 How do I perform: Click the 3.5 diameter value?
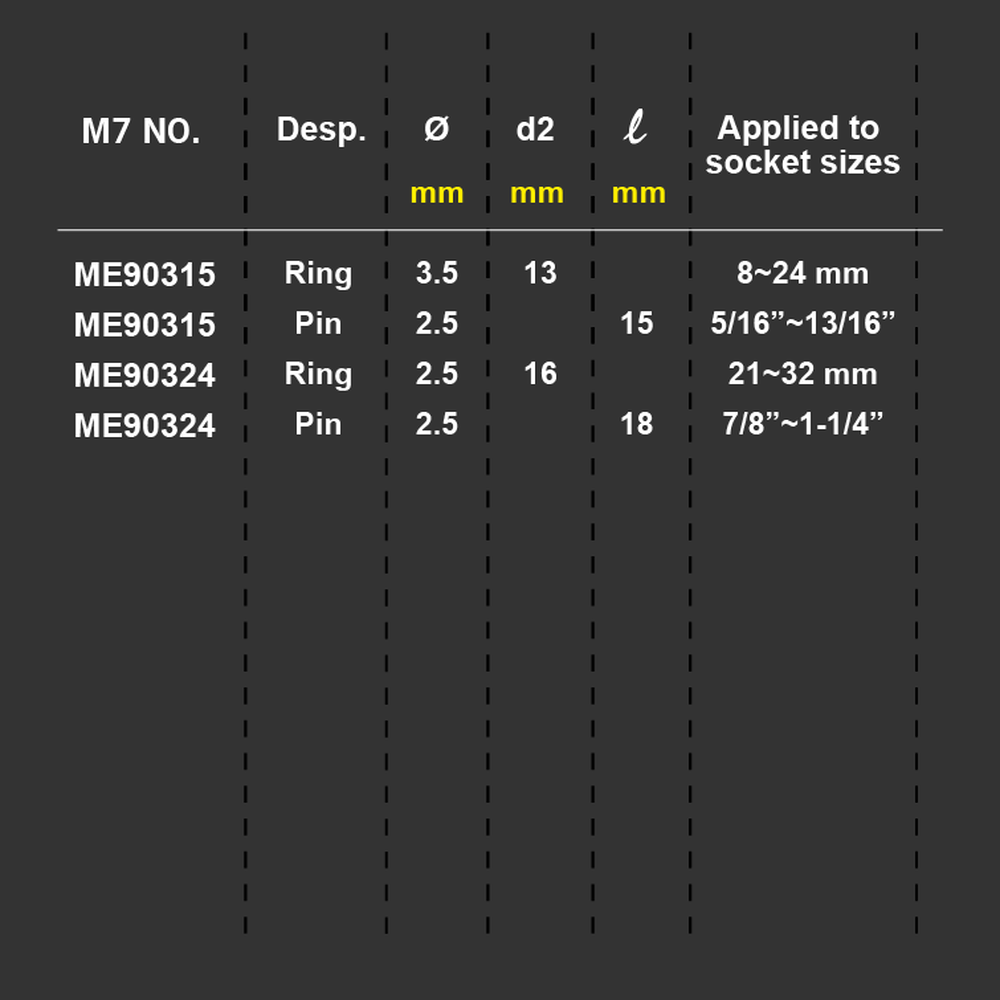[437, 273]
